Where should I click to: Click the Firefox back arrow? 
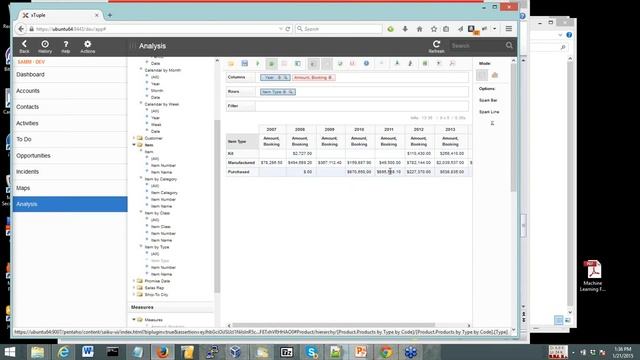(x=21, y=29)
